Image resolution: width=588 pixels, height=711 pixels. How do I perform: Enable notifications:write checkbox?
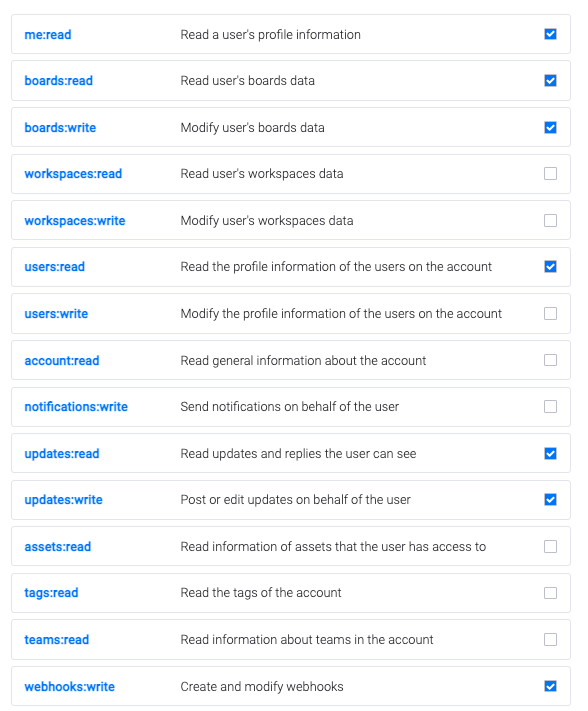click(550, 407)
